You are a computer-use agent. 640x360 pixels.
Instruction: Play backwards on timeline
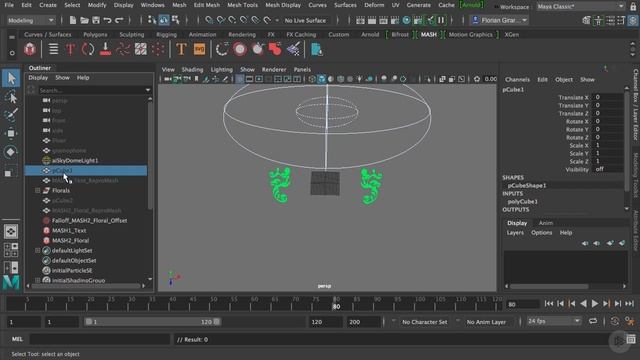point(583,303)
